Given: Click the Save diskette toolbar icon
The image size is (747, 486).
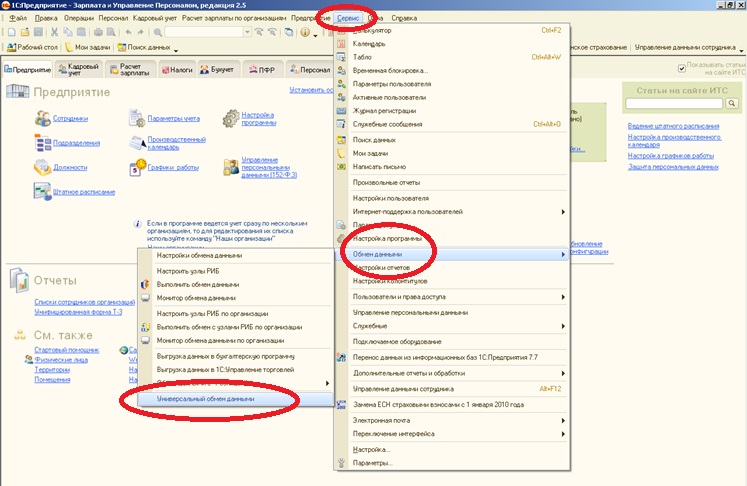Looking at the screenshot, I should click(x=38, y=32).
